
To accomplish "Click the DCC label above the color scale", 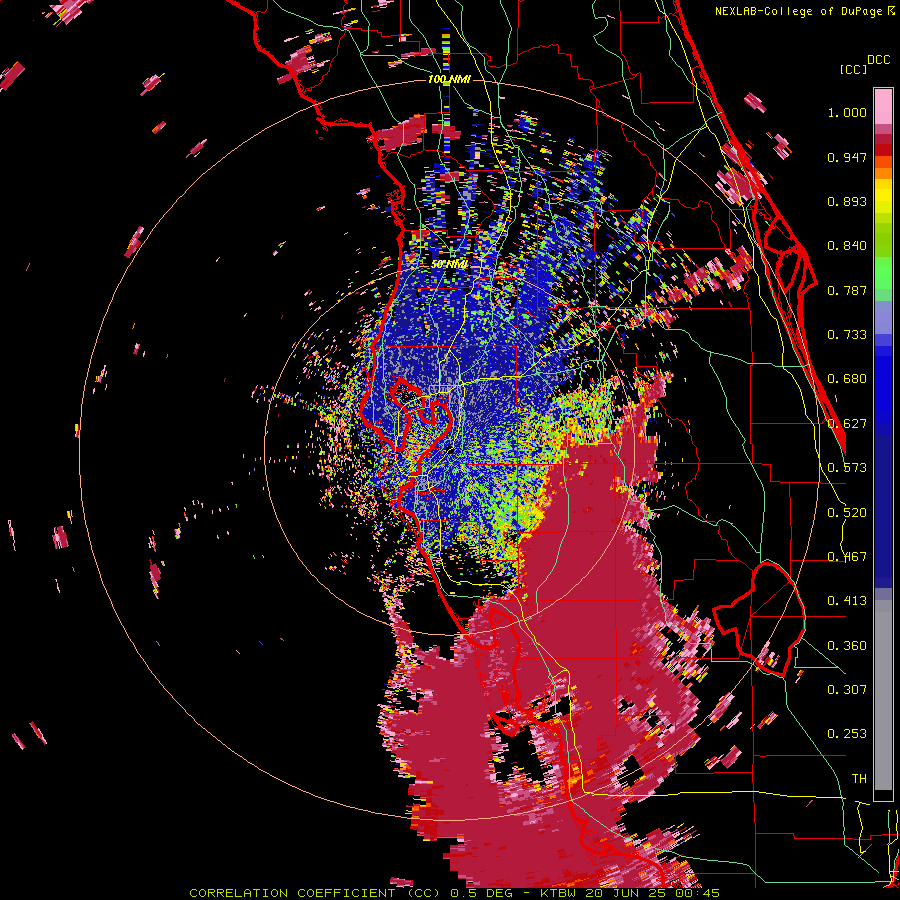I will (x=878, y=60).
